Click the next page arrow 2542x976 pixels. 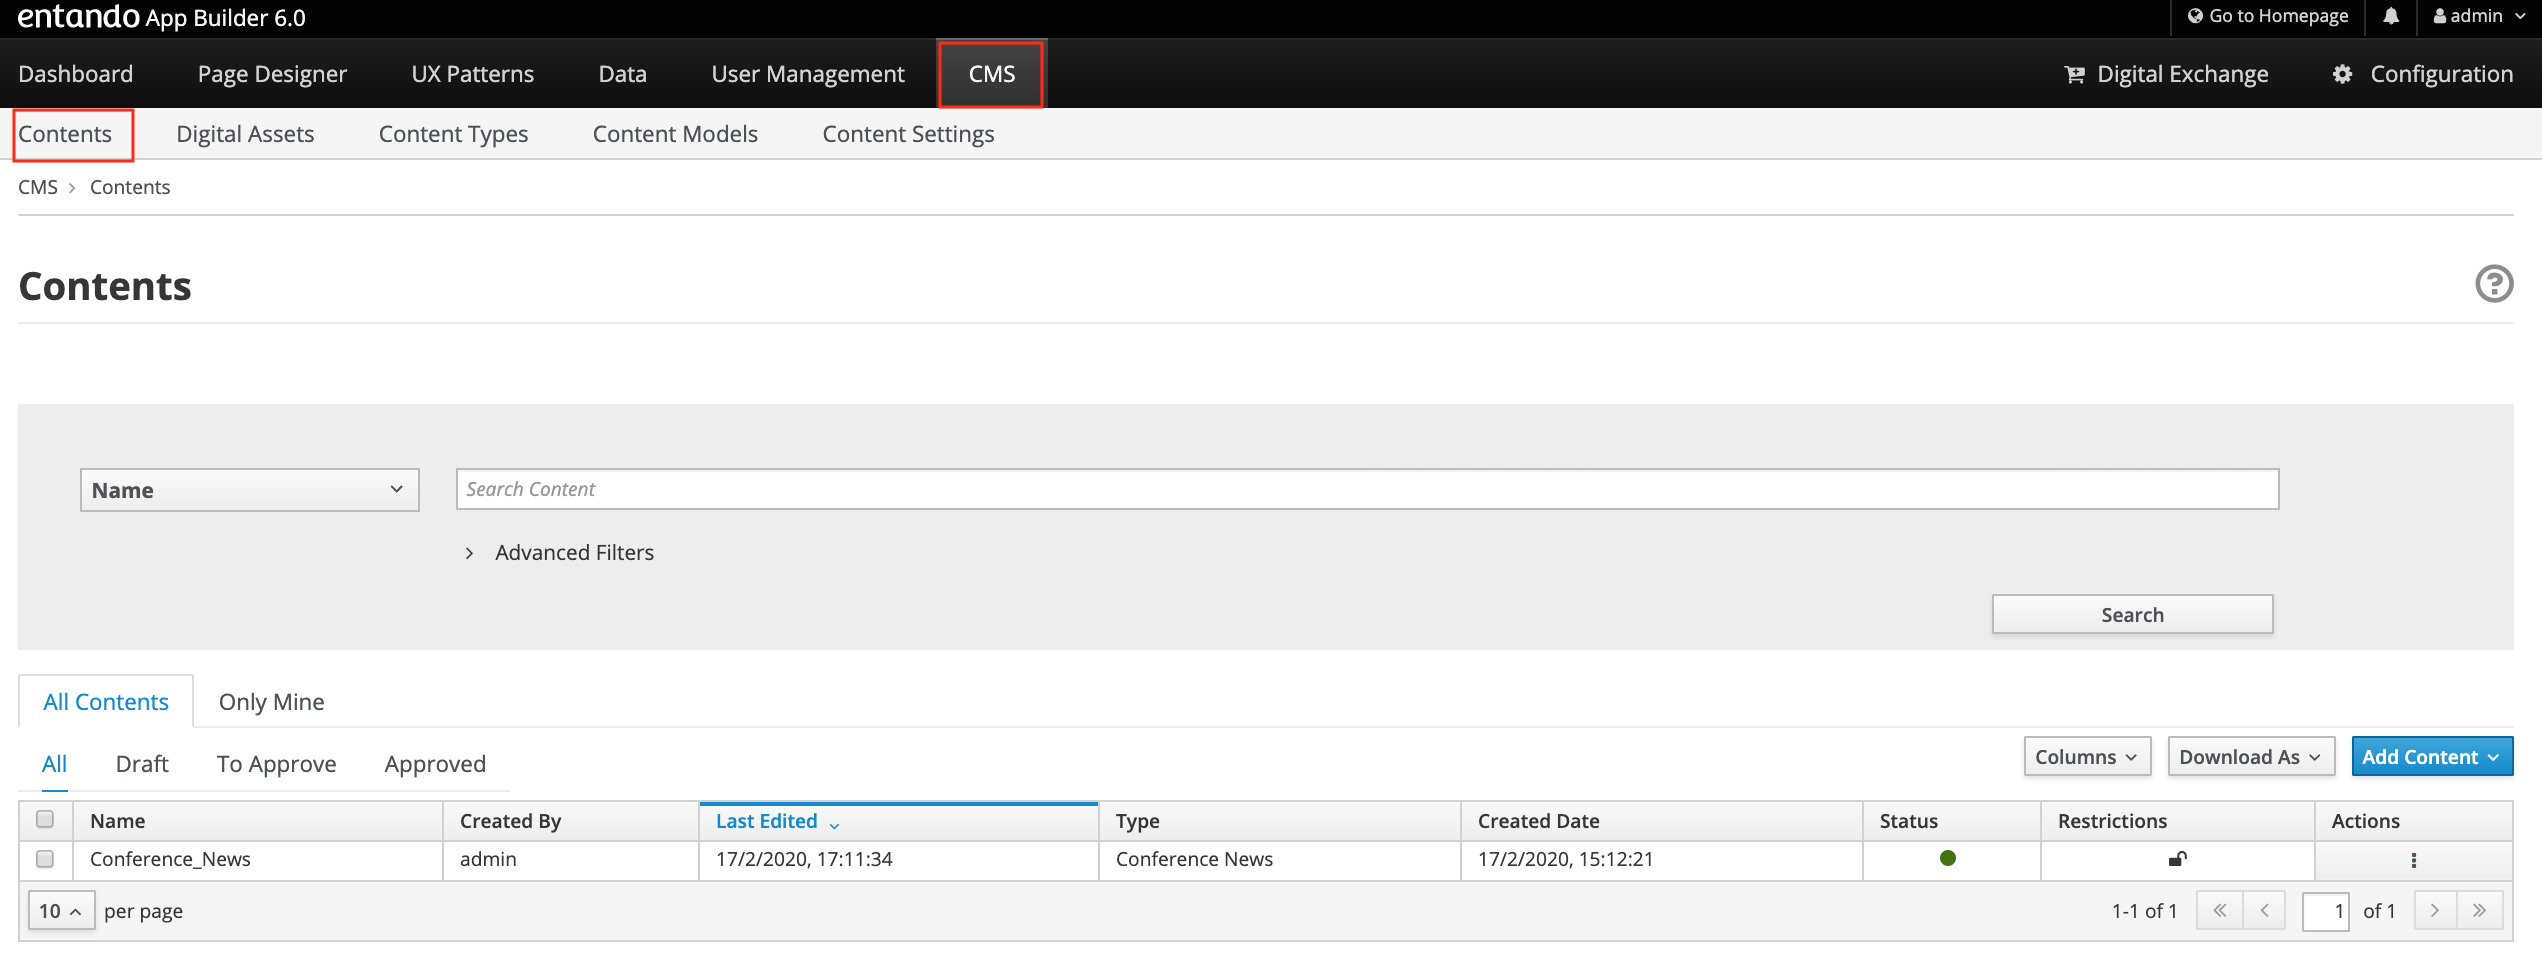click(x=2435, y=911)
